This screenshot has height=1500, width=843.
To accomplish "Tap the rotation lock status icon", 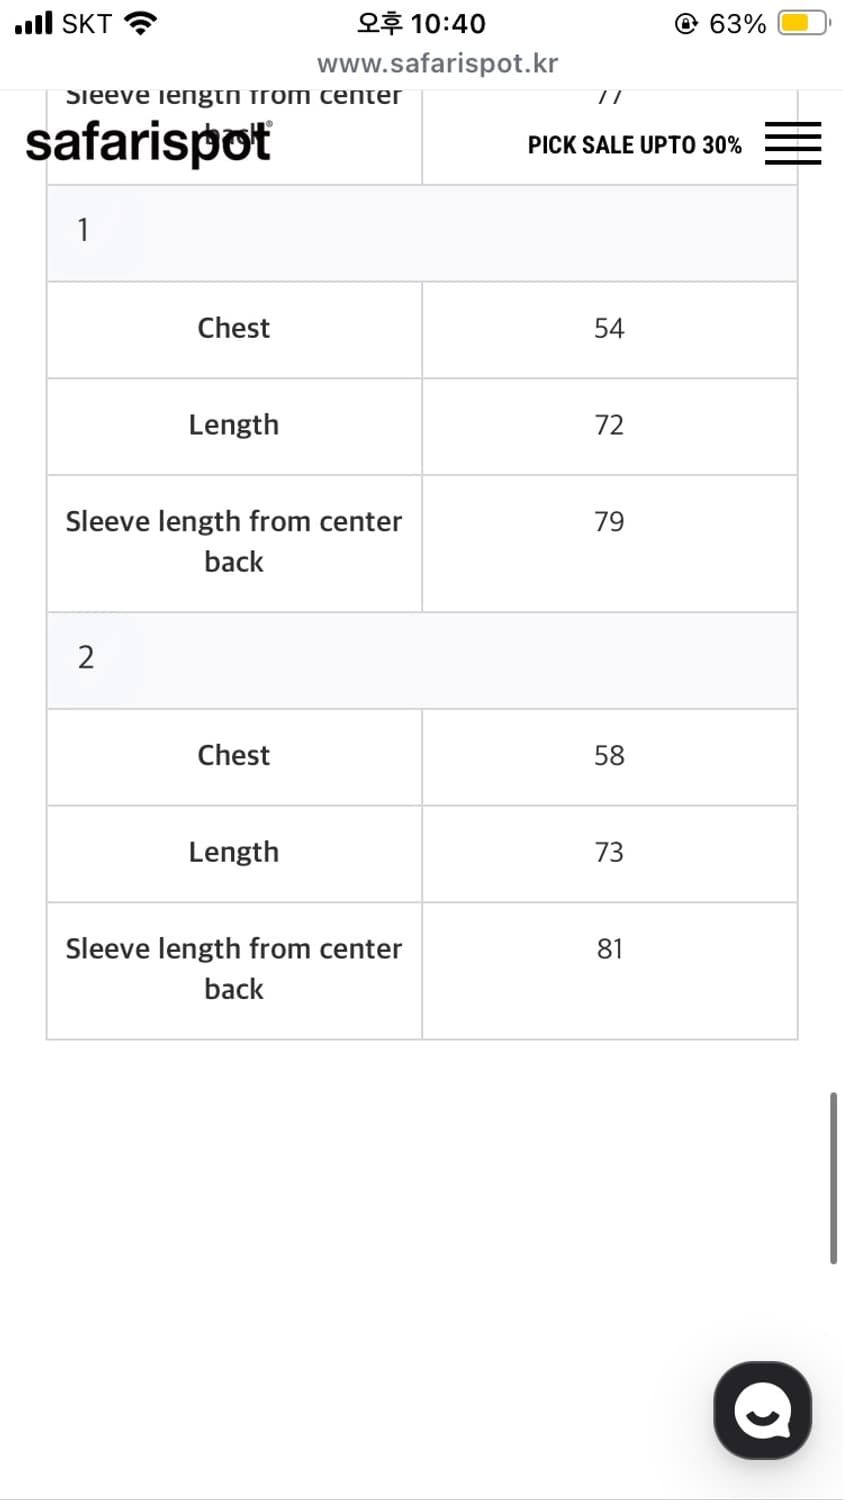I will pos(686,23).
